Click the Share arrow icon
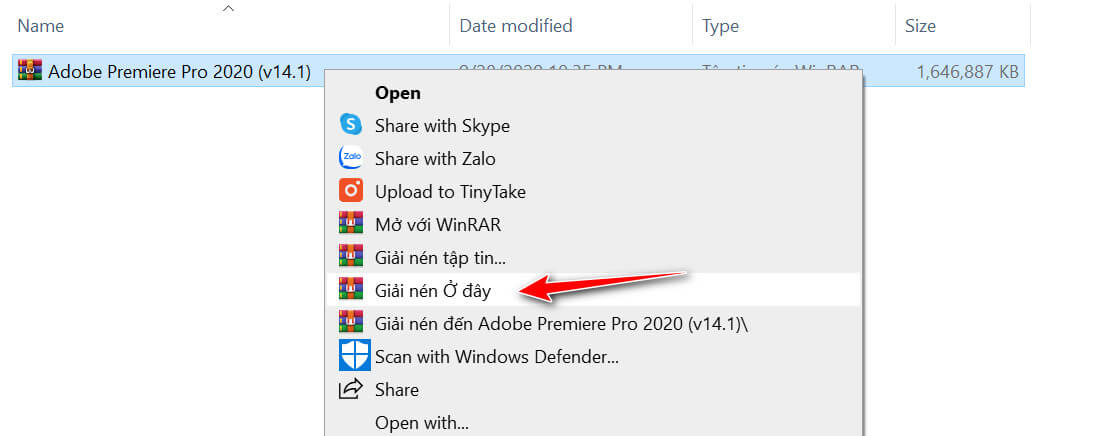The width and height of the screenshot is (1098, 436). pyautogui.click(x=351, y=389)
